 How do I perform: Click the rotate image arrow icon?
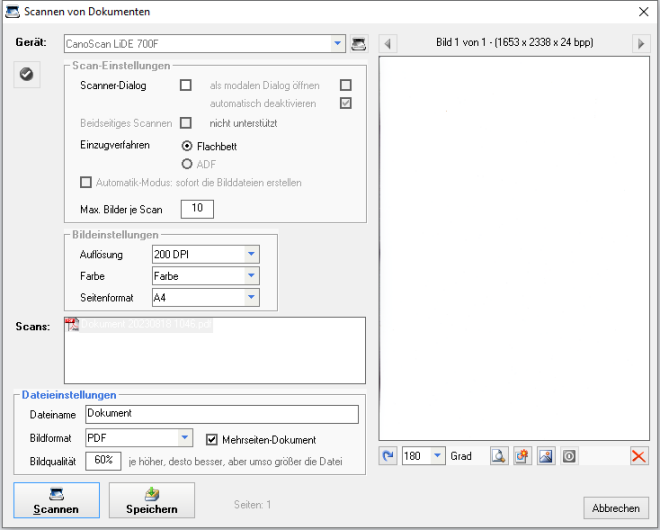389,456
